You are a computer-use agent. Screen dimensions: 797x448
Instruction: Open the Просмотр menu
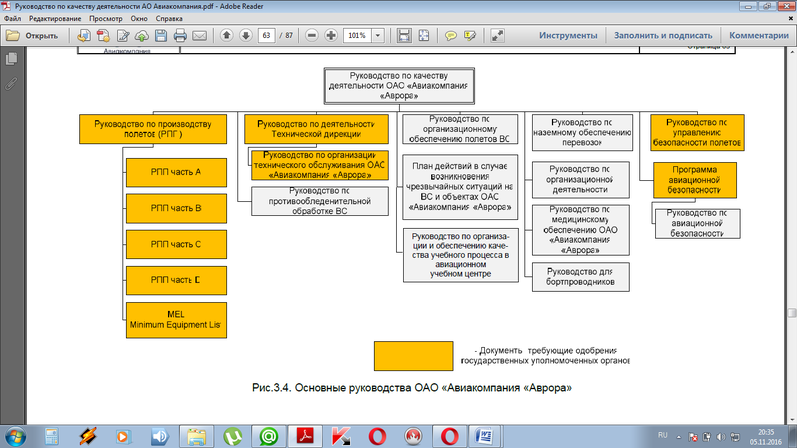[106, 18]
